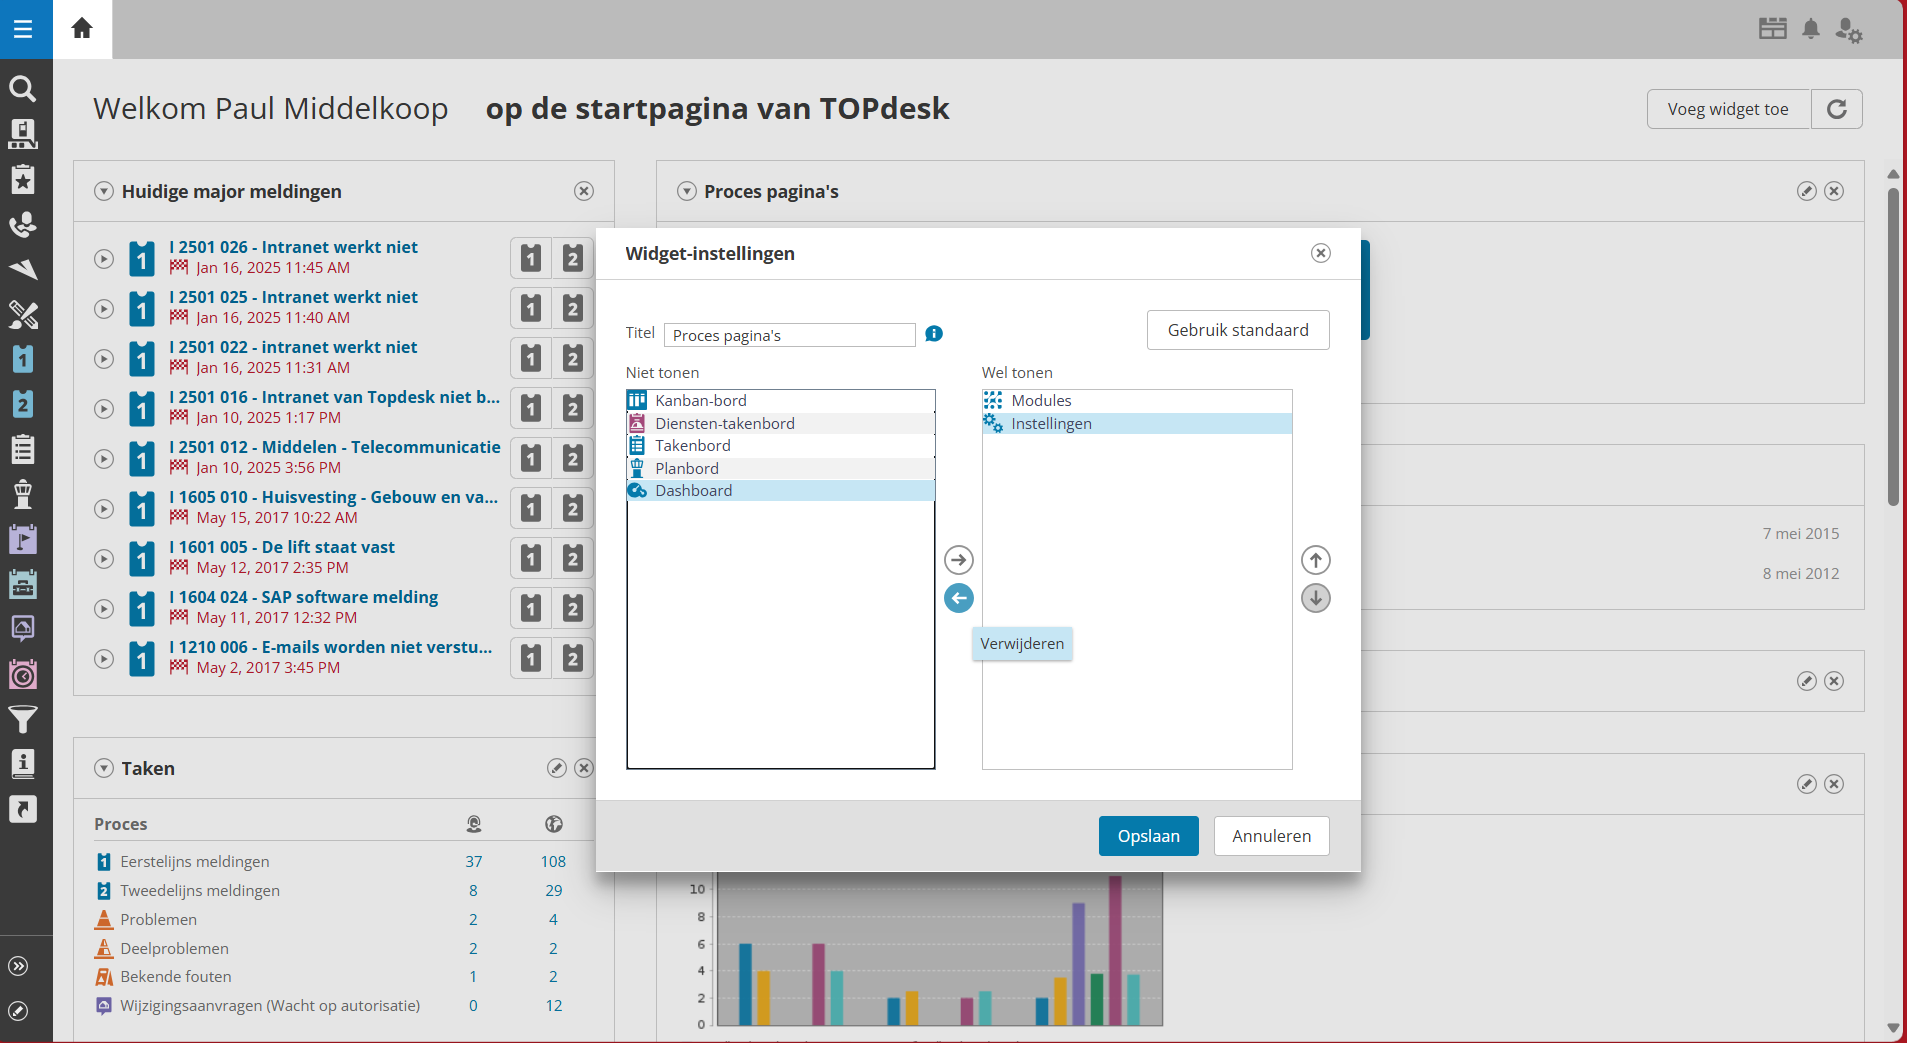Viewport: 1907px width, 1043px height.
Task: Select Kanban-bord in Niet tonen list
Action: (x=700, y=400)
